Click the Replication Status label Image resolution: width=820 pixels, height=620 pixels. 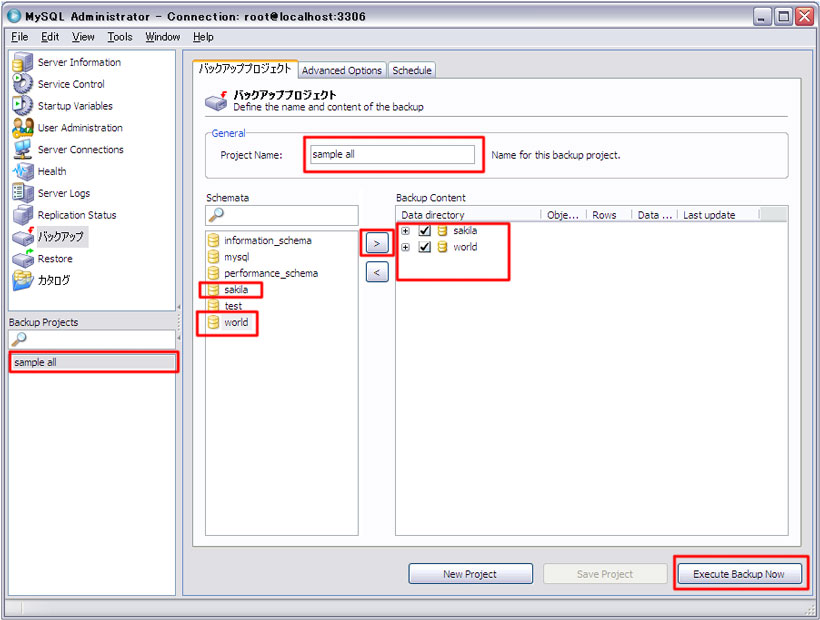(77, 215)
